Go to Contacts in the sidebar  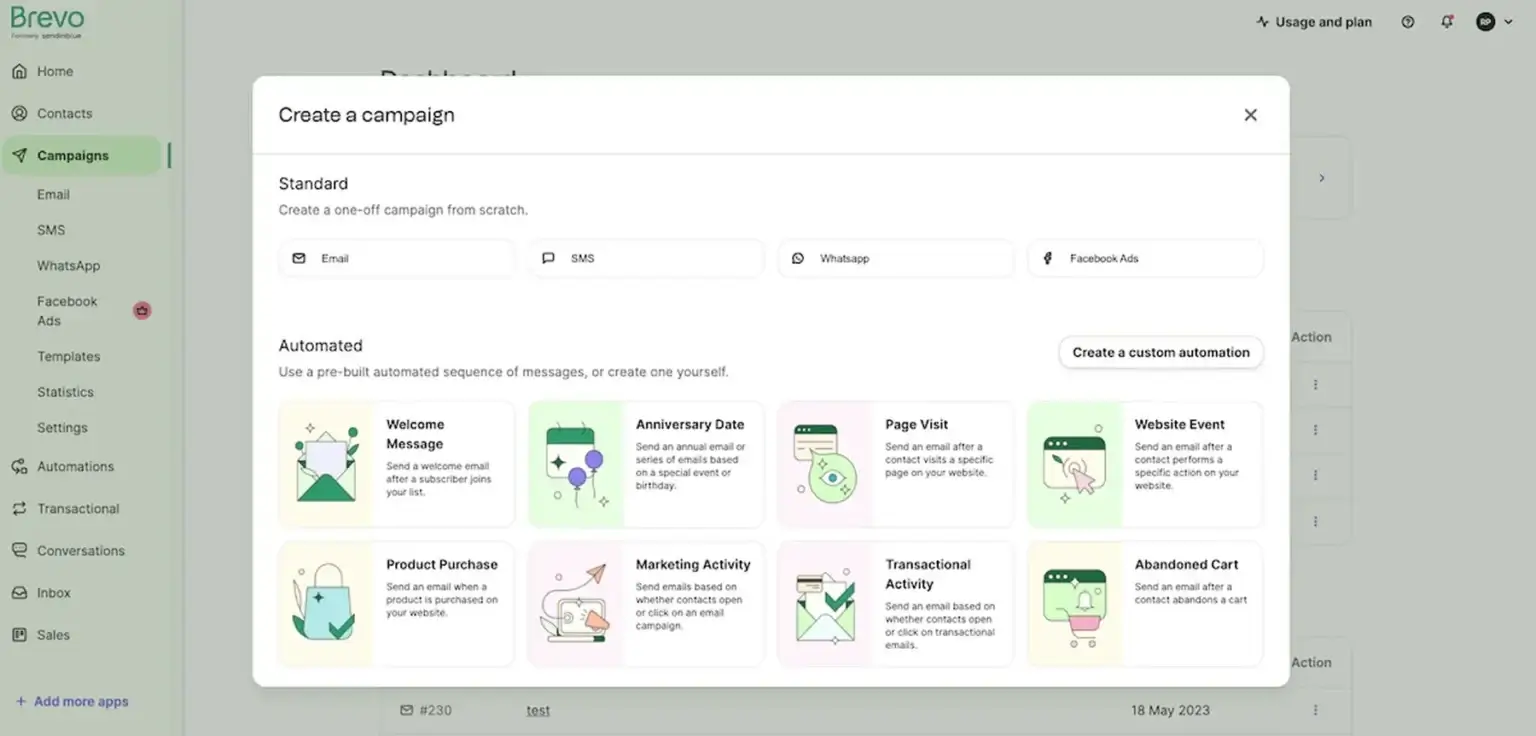[x=64, y=114]
